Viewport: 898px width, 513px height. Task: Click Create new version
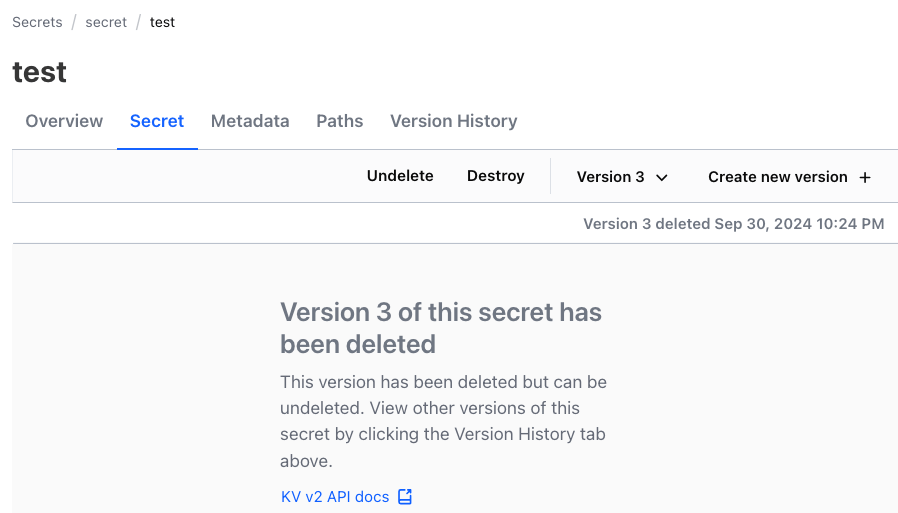point(778,177)
